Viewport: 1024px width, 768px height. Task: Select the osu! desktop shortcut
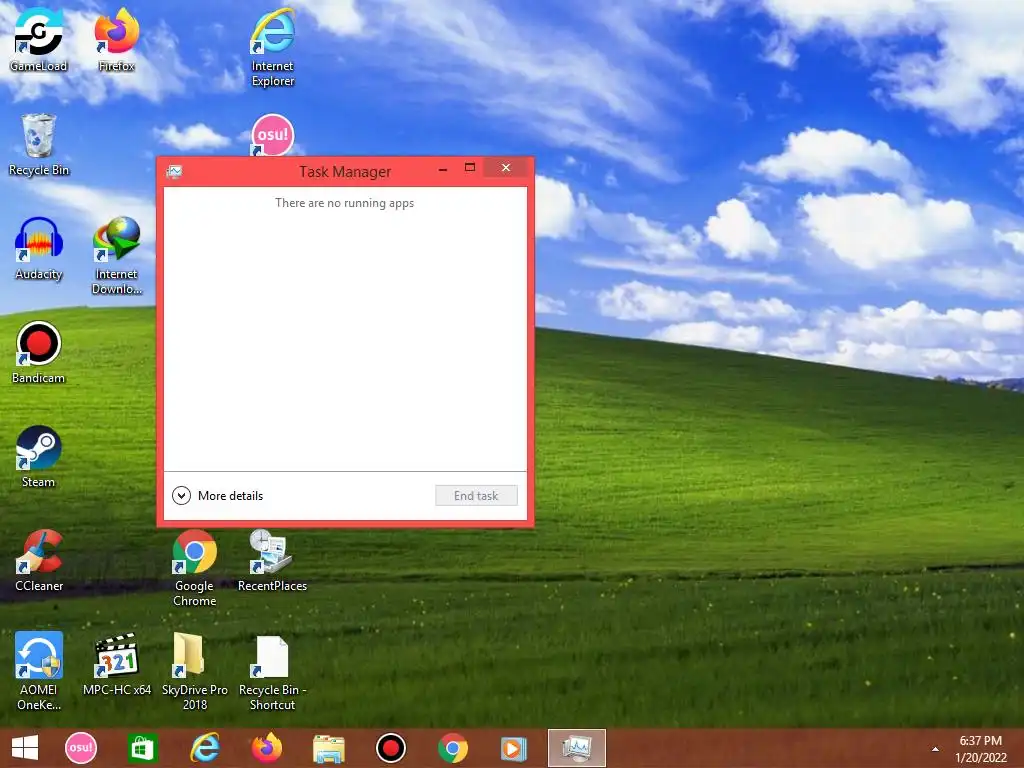(272, 135)
